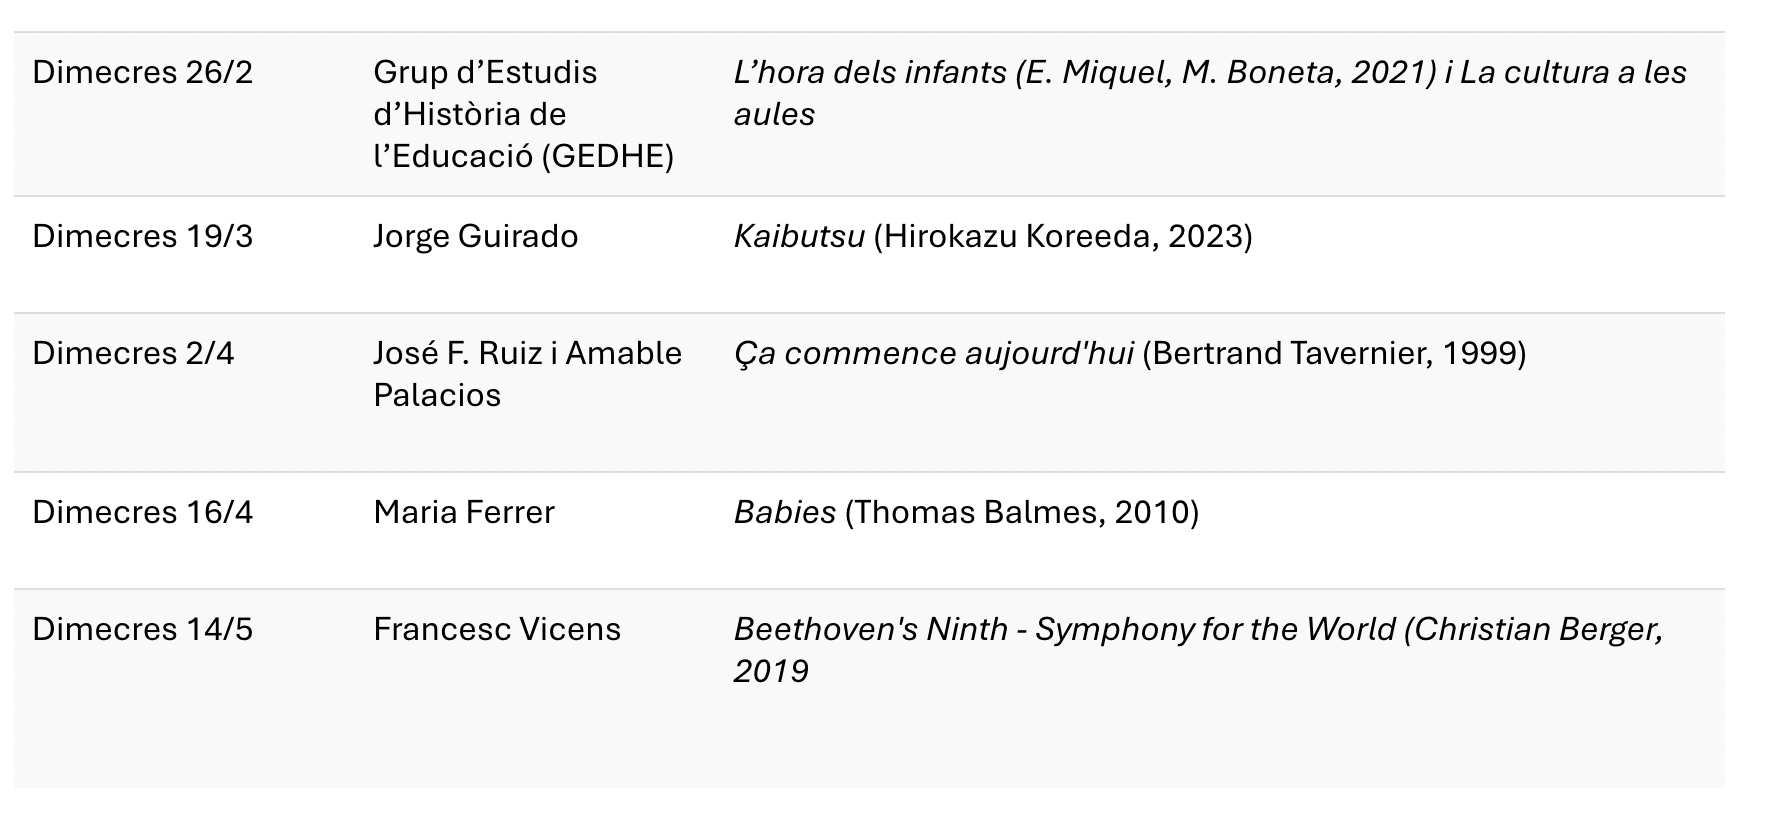Click the date cell Dimecres 26/2
Screen dimensions: 1774x830
[143, 73]
